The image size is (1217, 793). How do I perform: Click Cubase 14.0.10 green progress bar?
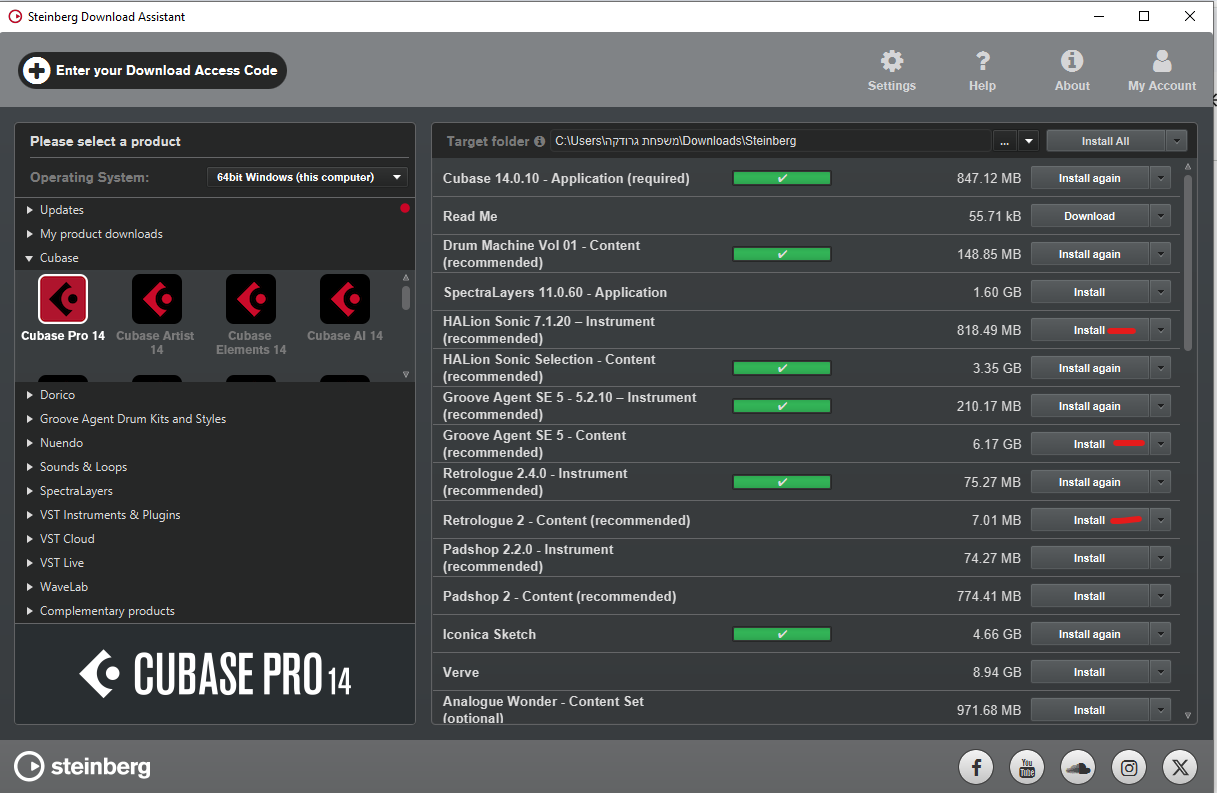[x=782, y=178]
